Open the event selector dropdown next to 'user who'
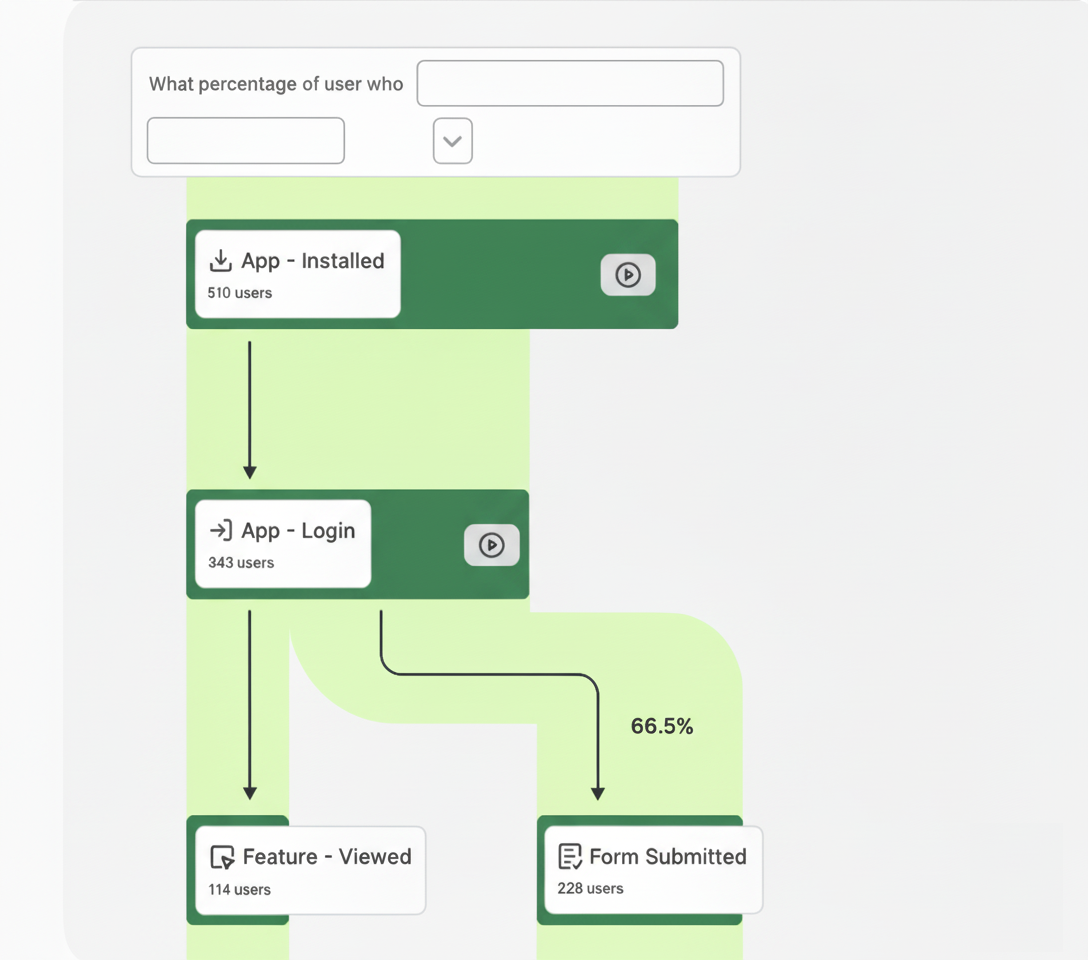Screen dimensions: 1088x960 (x=570, y=83)
